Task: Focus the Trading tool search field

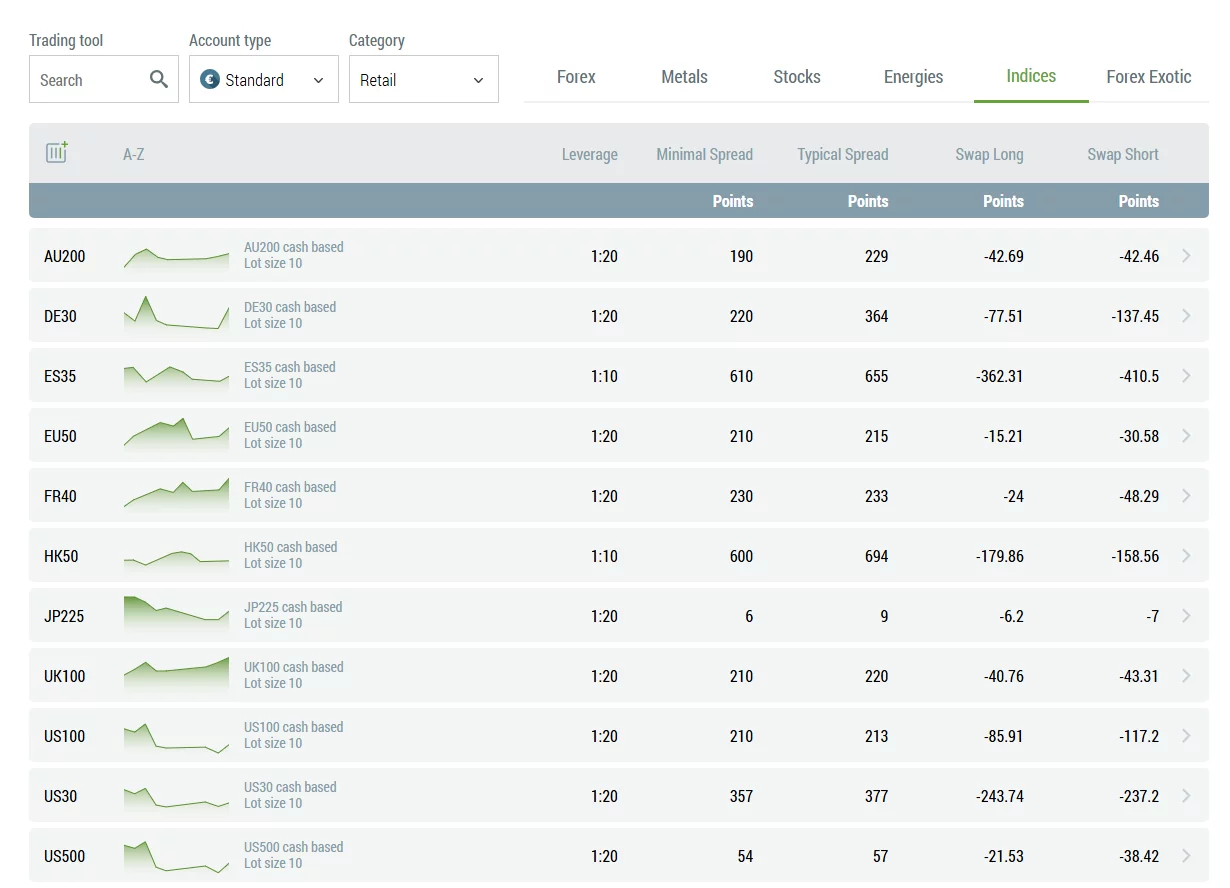Action: click(x=104, y=79)
